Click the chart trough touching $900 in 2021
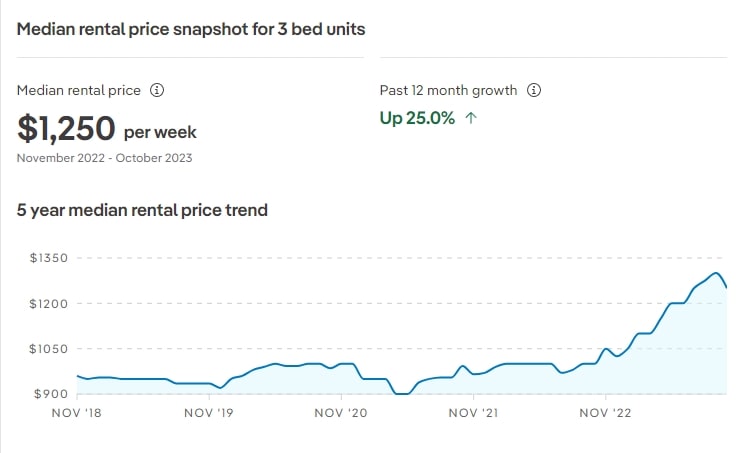The image size is (742, 453). (x=402, y=393)
